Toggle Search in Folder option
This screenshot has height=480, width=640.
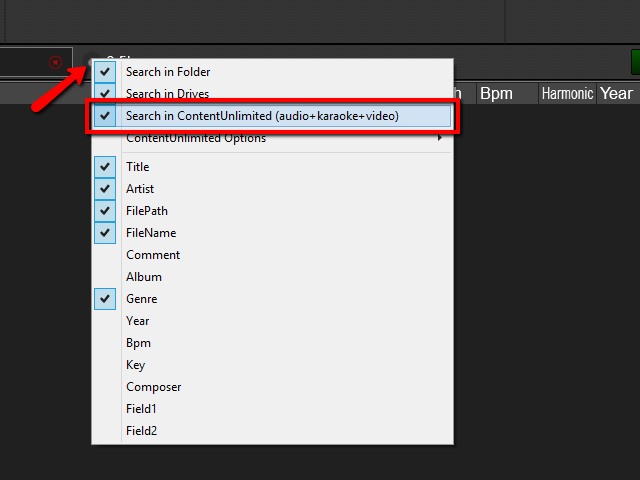[x=272, y=72]
